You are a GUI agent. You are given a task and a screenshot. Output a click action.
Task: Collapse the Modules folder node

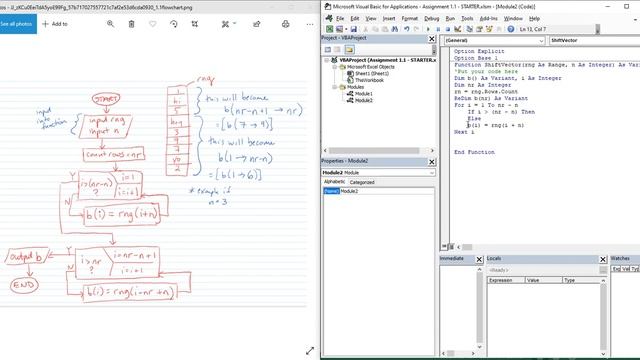334,87
